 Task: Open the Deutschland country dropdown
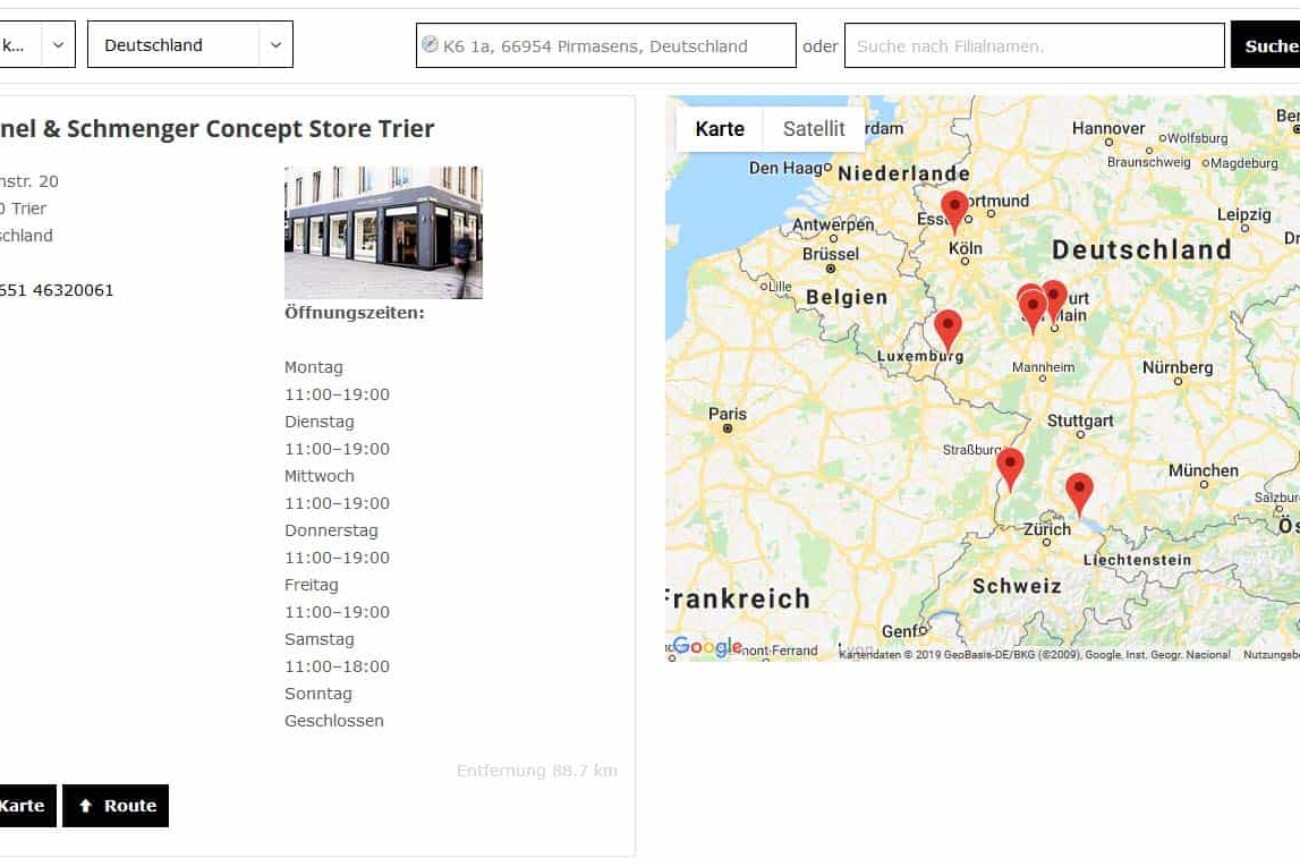point(190,45)
